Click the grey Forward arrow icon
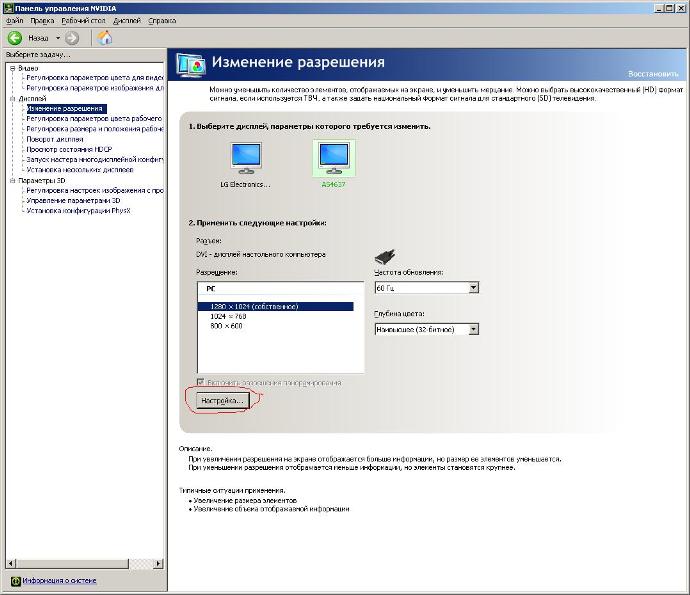The image size is (690, 595). (x=72, y=38)
